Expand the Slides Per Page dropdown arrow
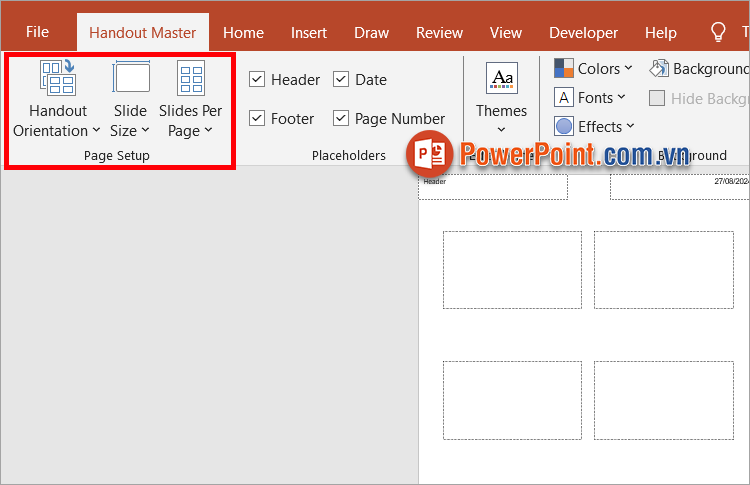The height and width of the screenshot is (485, 750). tap(208, 130)
